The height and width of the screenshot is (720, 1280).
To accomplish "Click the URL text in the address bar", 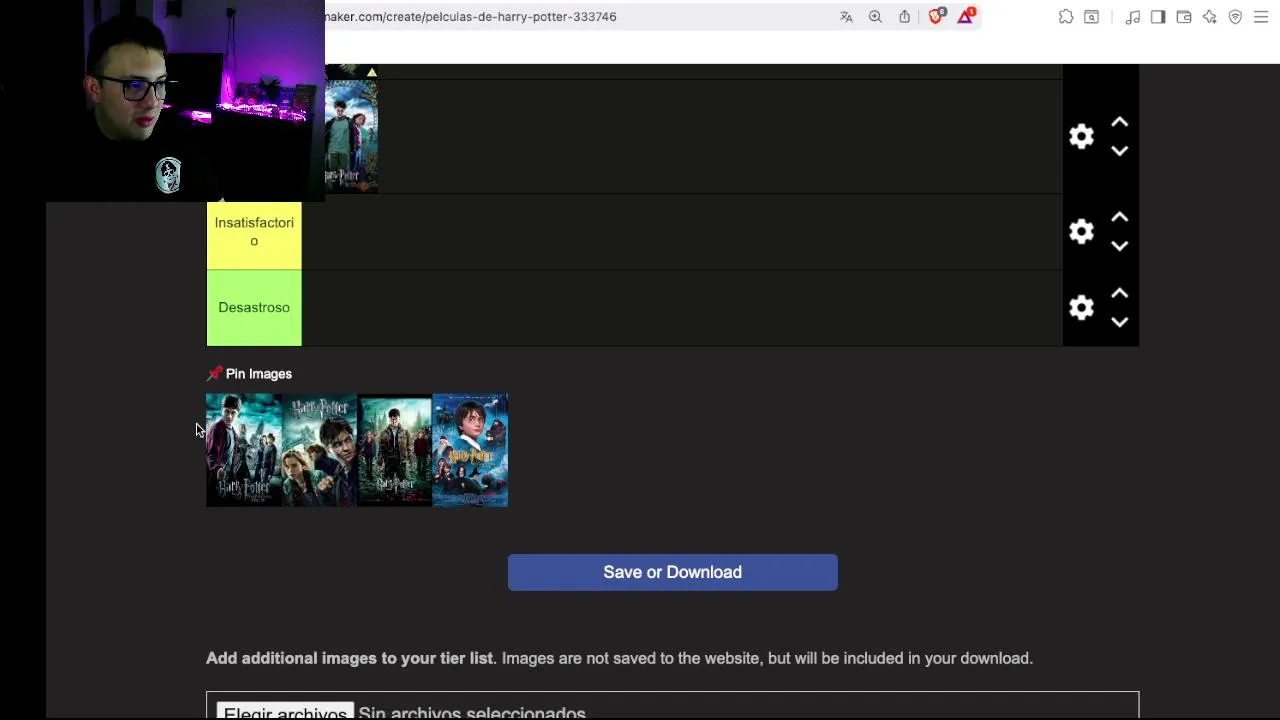I will click(470, 17).
